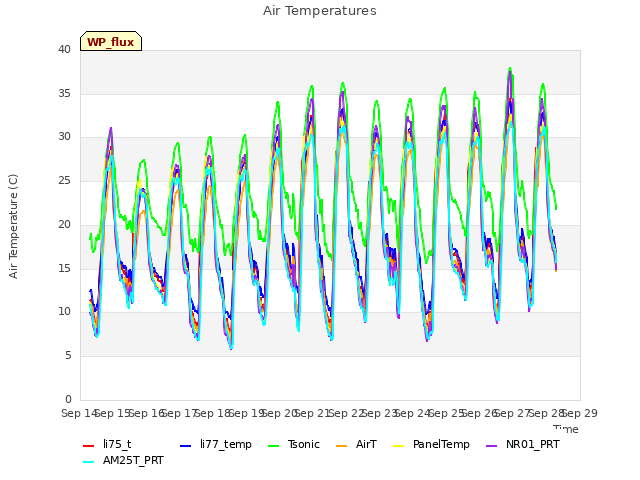
Task: Toggle AM25T_PRT legend entry
Action: click(x=123, y=461)
